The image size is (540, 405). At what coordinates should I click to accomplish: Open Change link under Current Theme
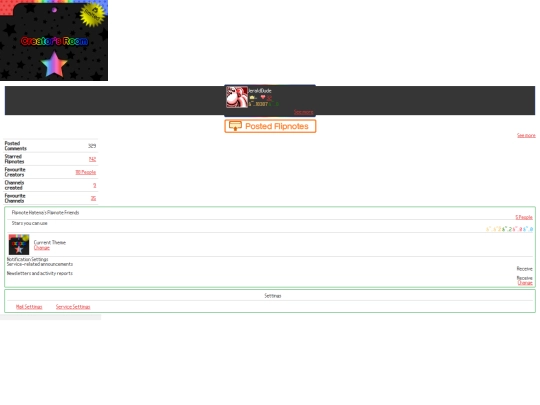tap(42, 248)
